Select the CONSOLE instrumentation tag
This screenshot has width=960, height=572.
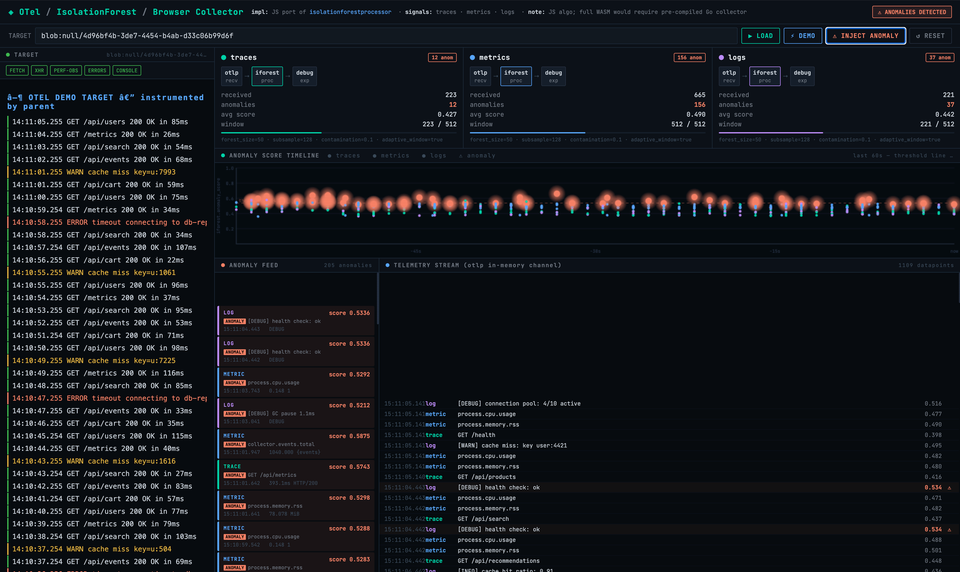(x=127, y=70)
